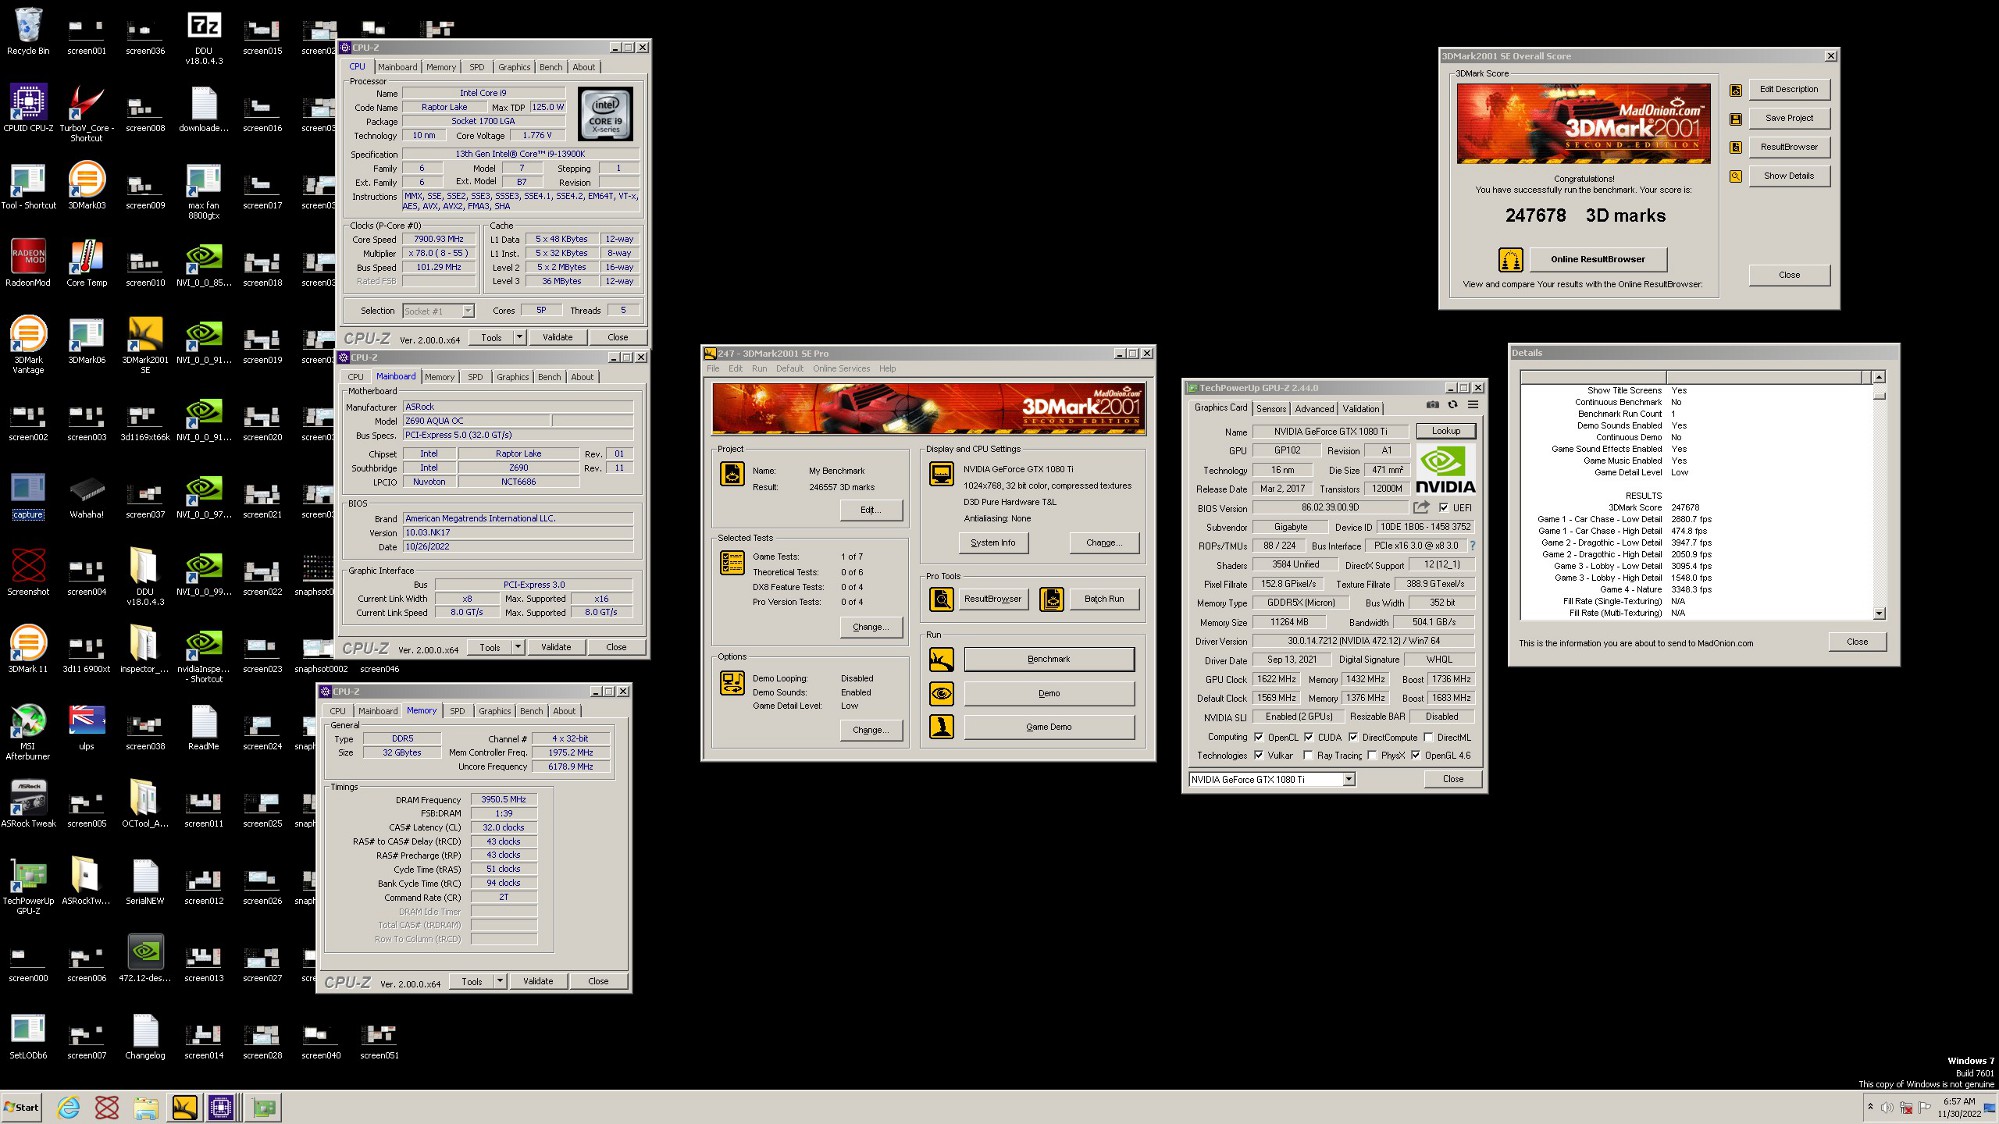Viewport: 1999px width, 1124px height.
Task: Click the eye icon beside Demo button
Action: coord(941,693)
